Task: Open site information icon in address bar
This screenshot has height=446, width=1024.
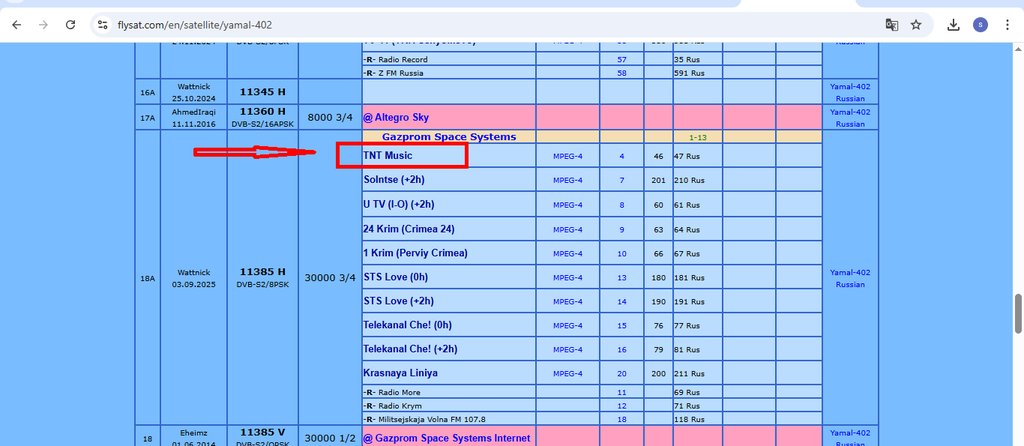Action: click(x=102, y=24)
